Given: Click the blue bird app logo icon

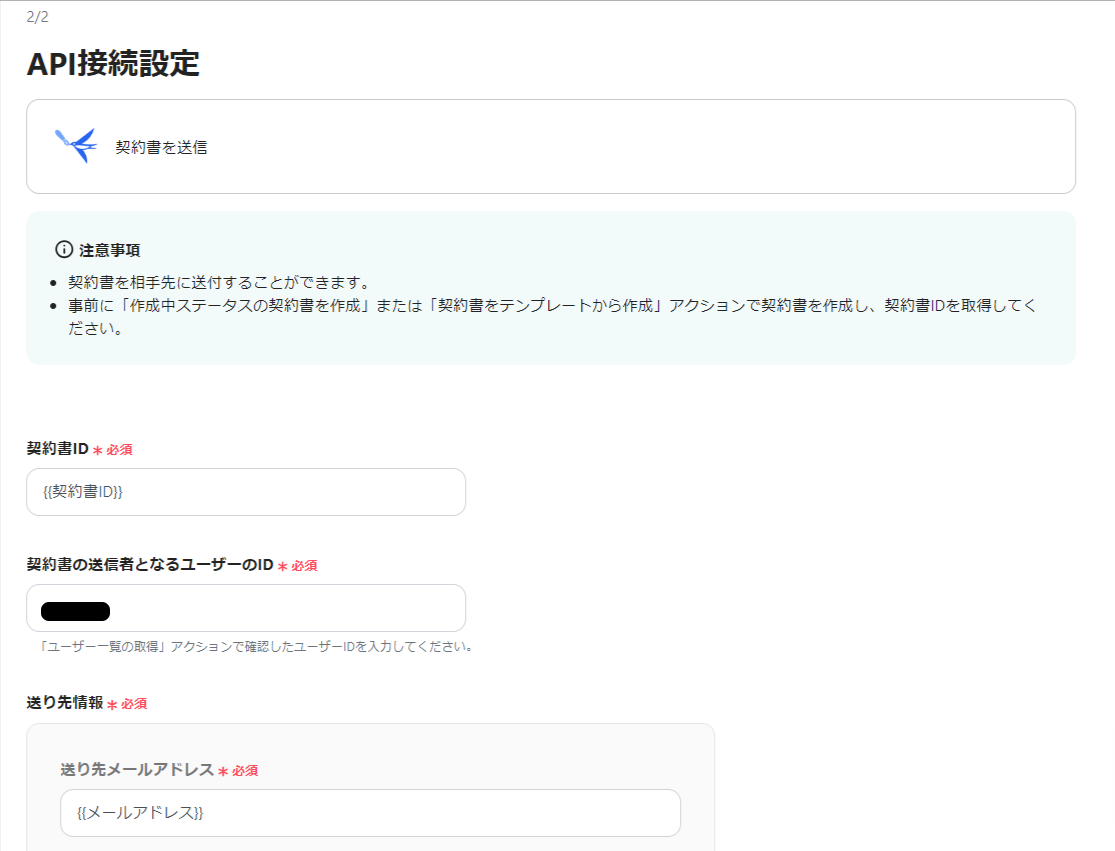Looking at the screenshot, I should tap(76, 145).
